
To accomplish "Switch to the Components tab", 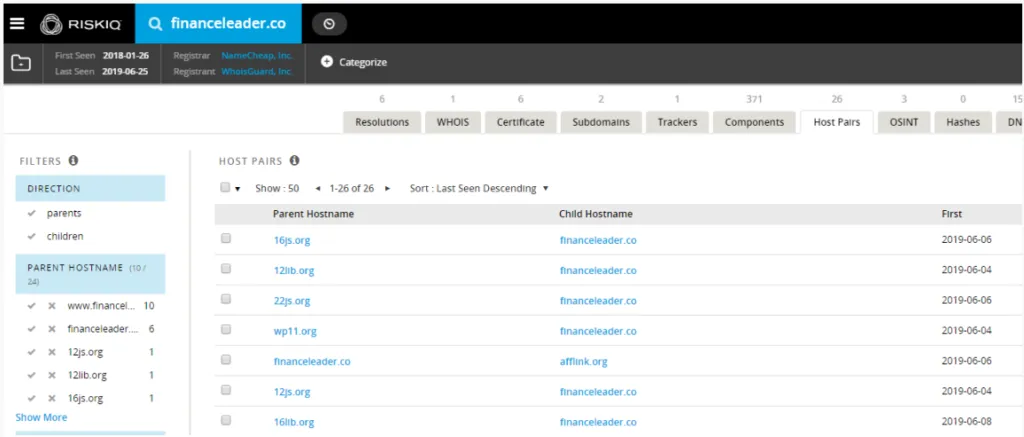I will coord(754,122).
